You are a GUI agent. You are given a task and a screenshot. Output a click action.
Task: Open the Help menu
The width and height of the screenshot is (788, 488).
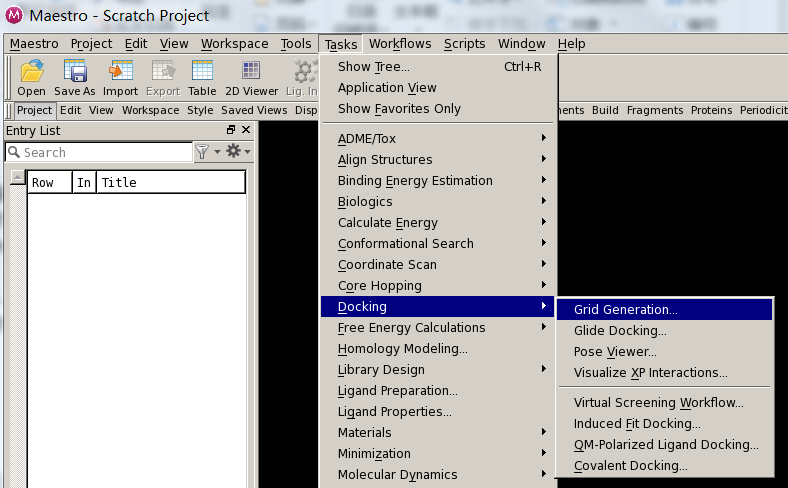571,44
